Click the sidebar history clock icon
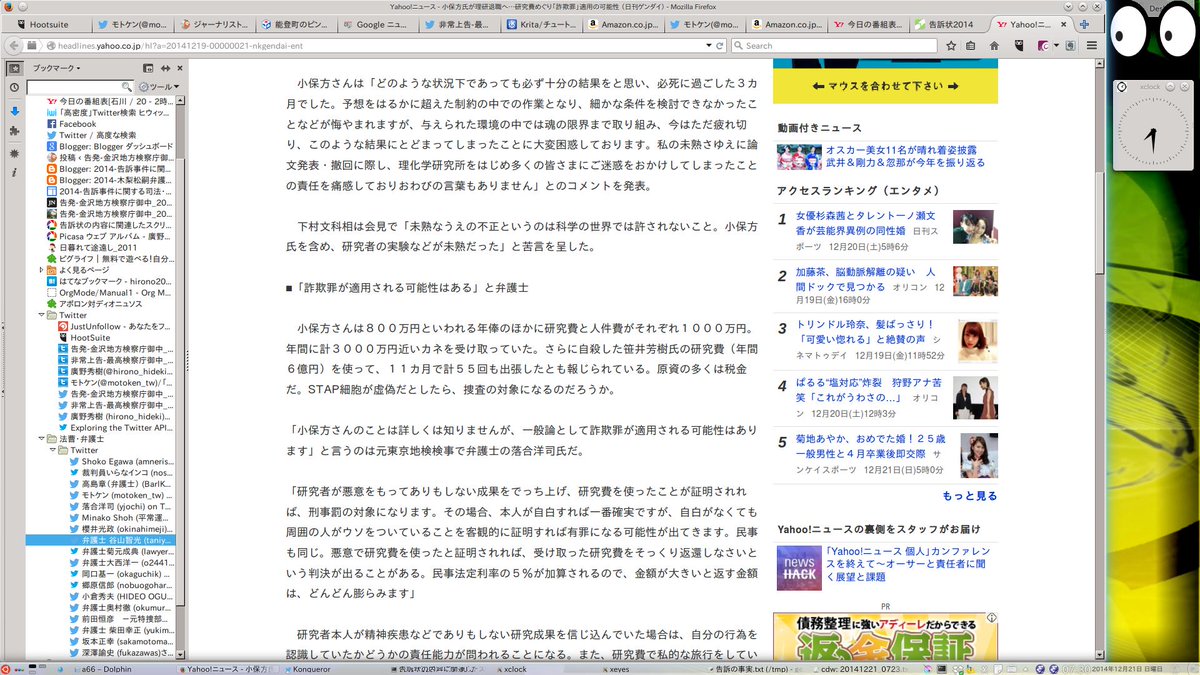Viewport: 1200px width, 675px height. [14, 88]
